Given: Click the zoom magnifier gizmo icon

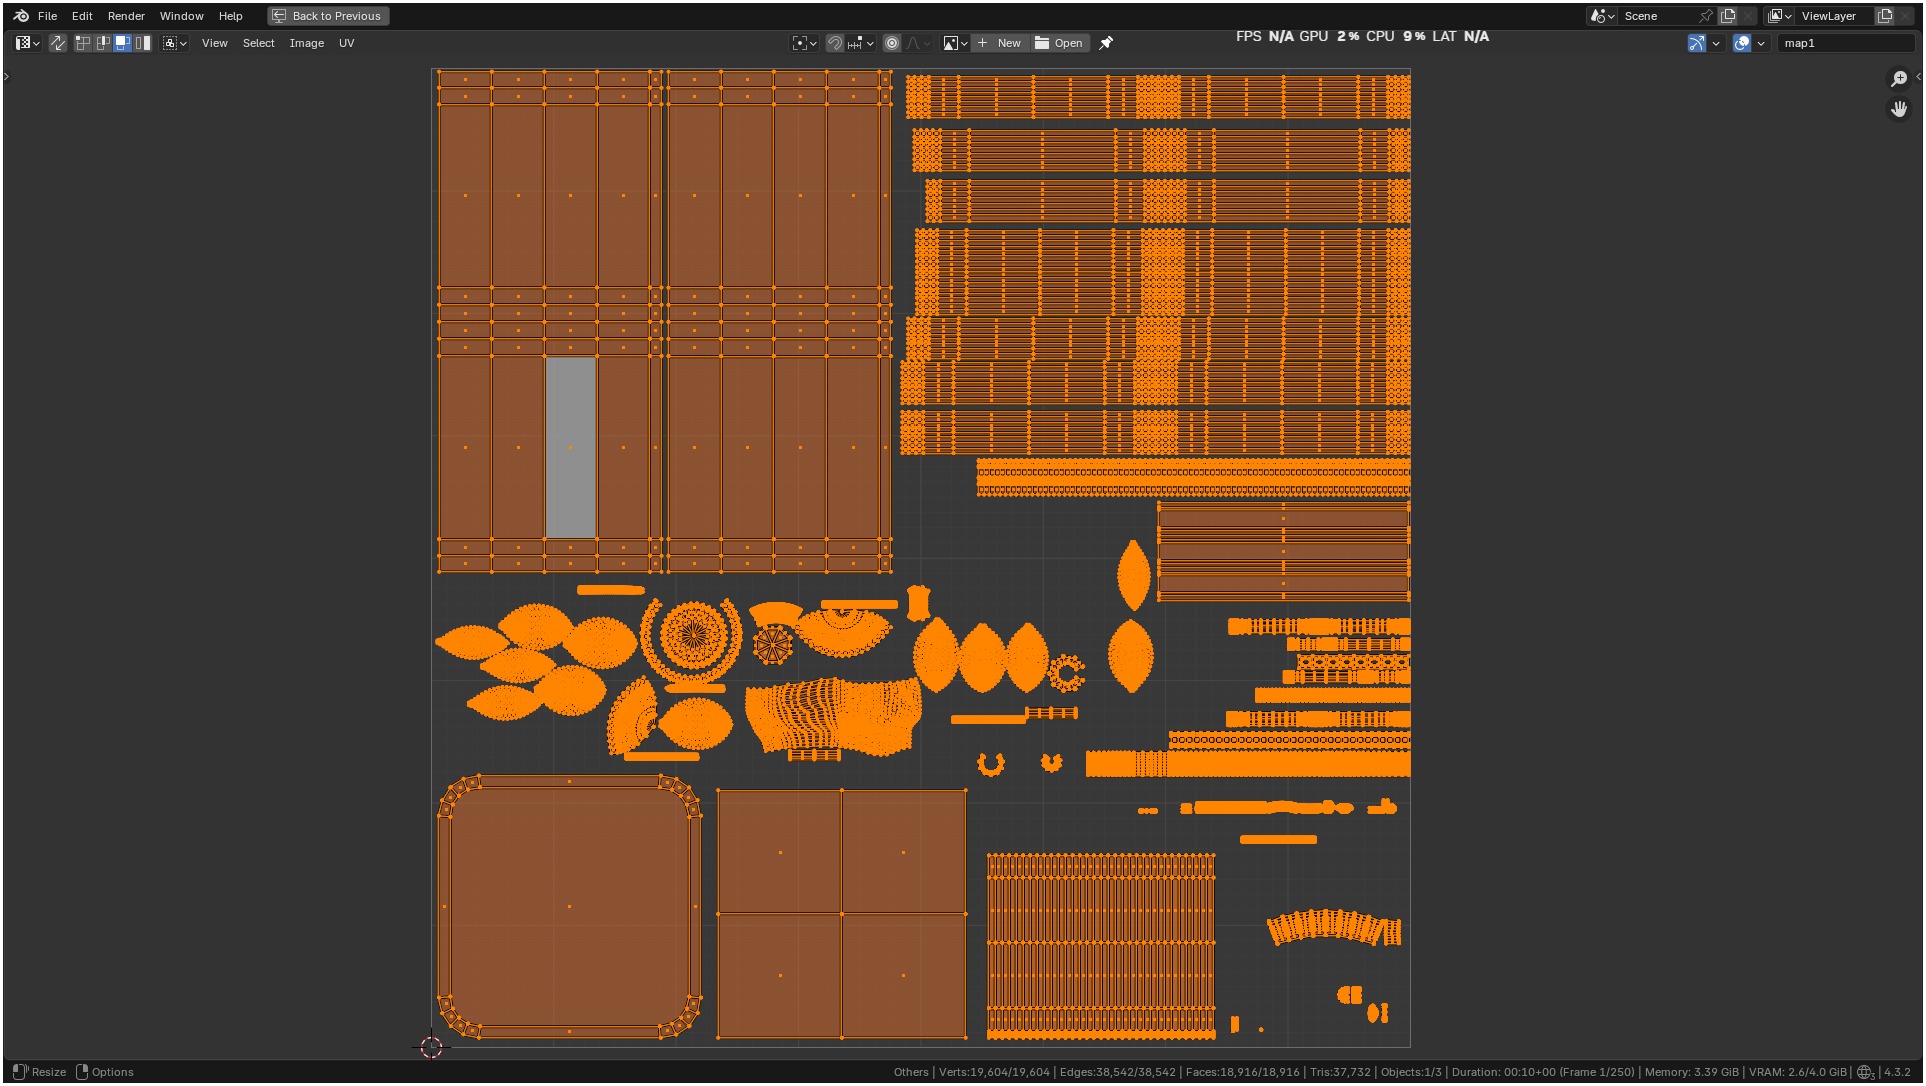Looking at the screenshot, I should click(x=1898, y=79).
